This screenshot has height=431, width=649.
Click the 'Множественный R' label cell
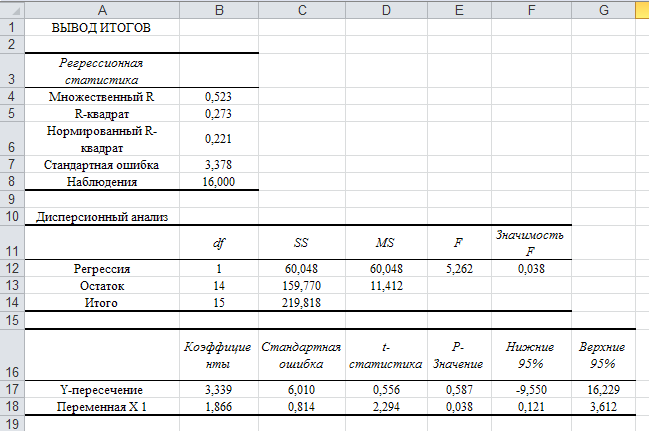click(102, 96)
